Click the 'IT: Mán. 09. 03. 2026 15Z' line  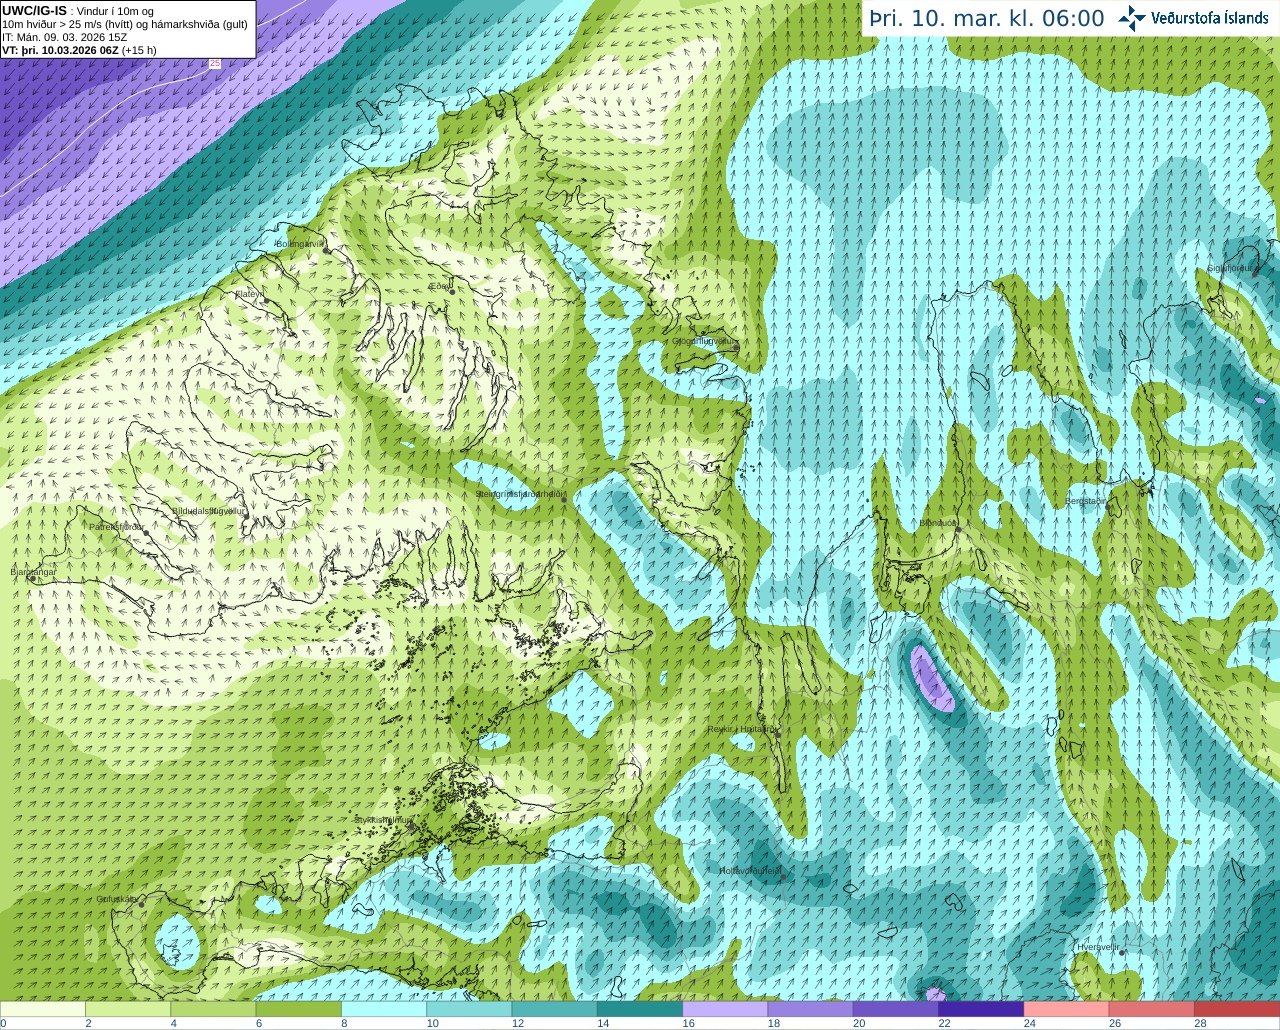click(65, 37)
